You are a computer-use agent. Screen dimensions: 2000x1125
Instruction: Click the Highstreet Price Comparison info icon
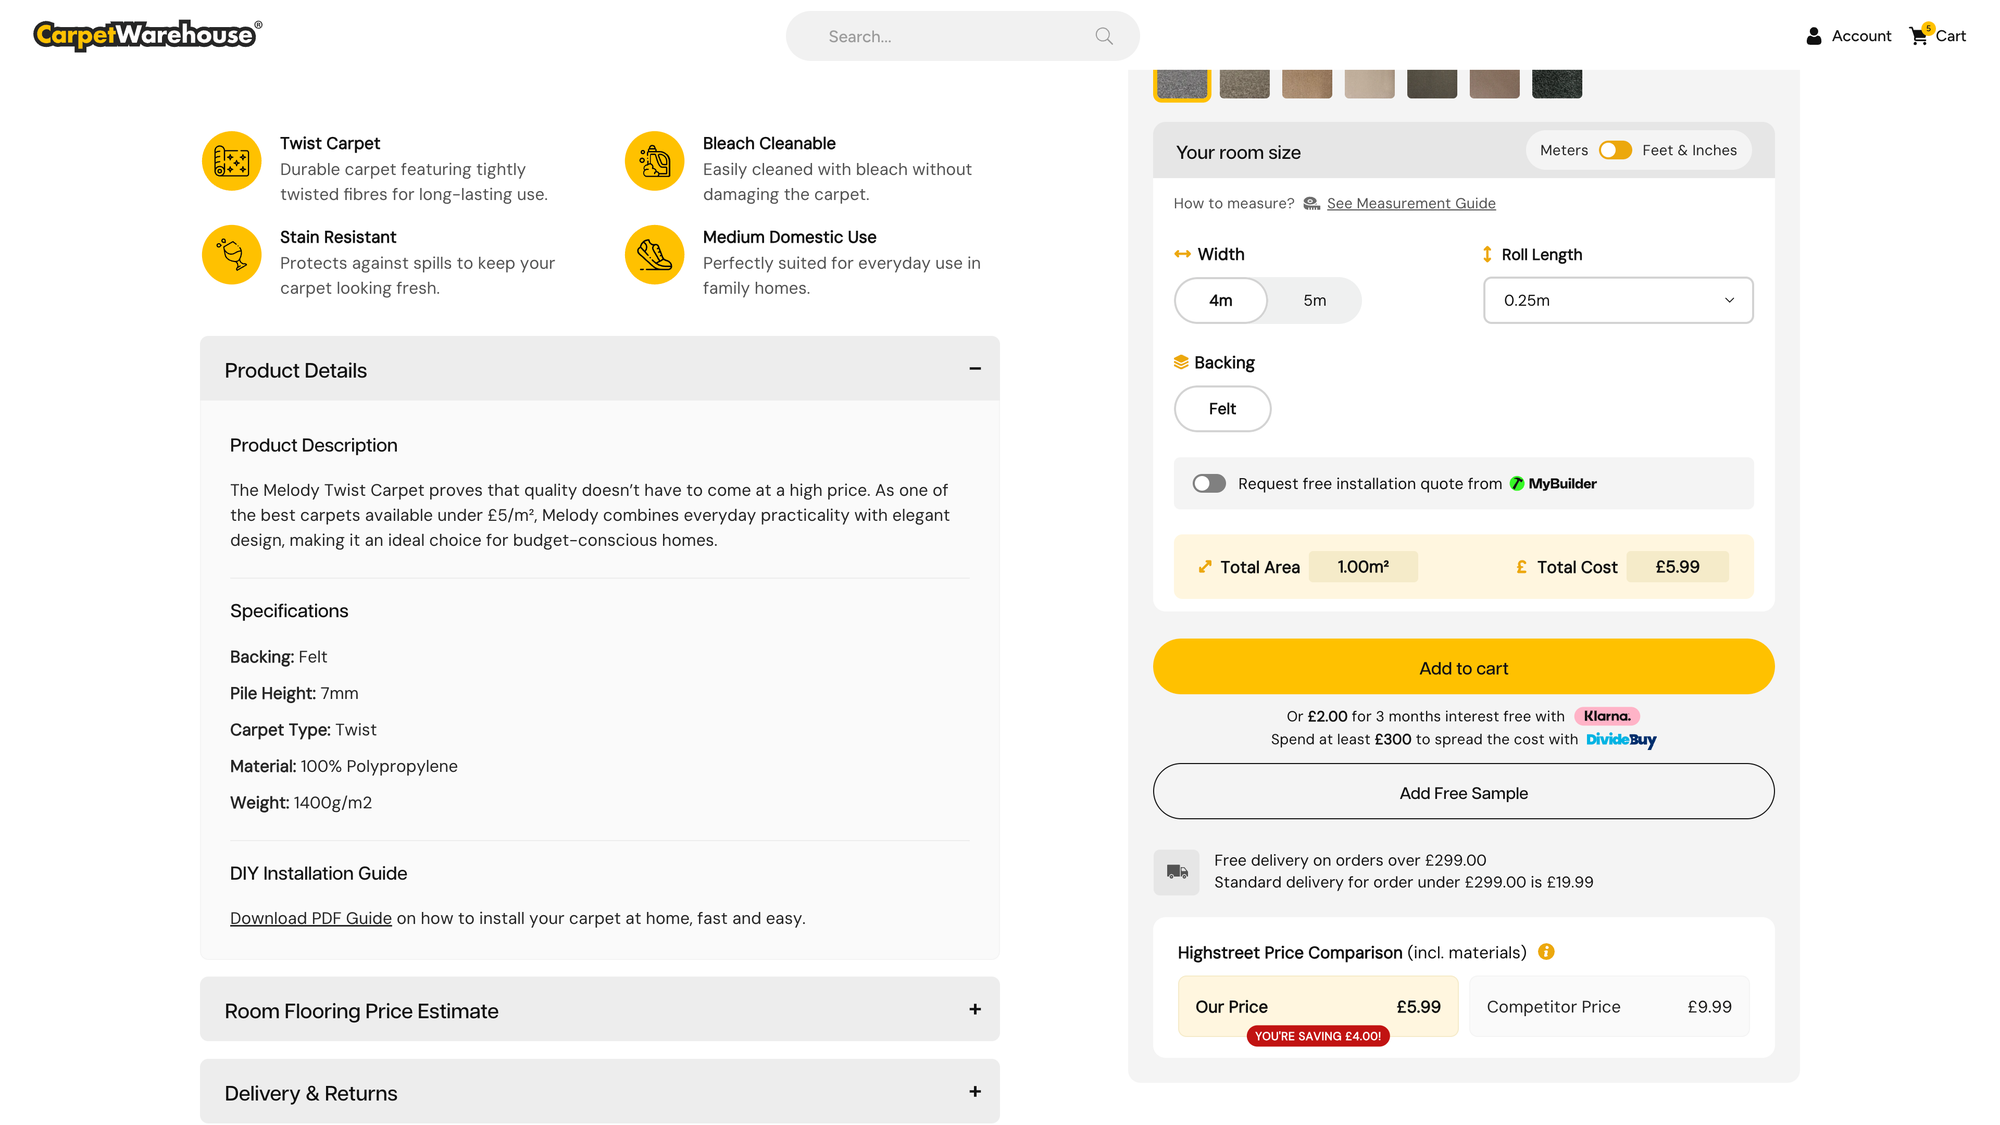(x=1546, y=952)
